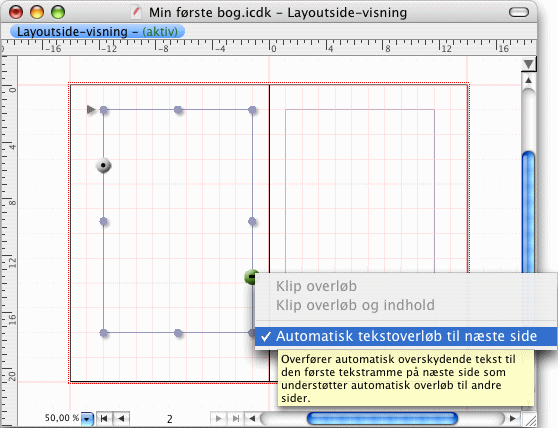Click the next page arrow in bottom bar

pos(219,418)
